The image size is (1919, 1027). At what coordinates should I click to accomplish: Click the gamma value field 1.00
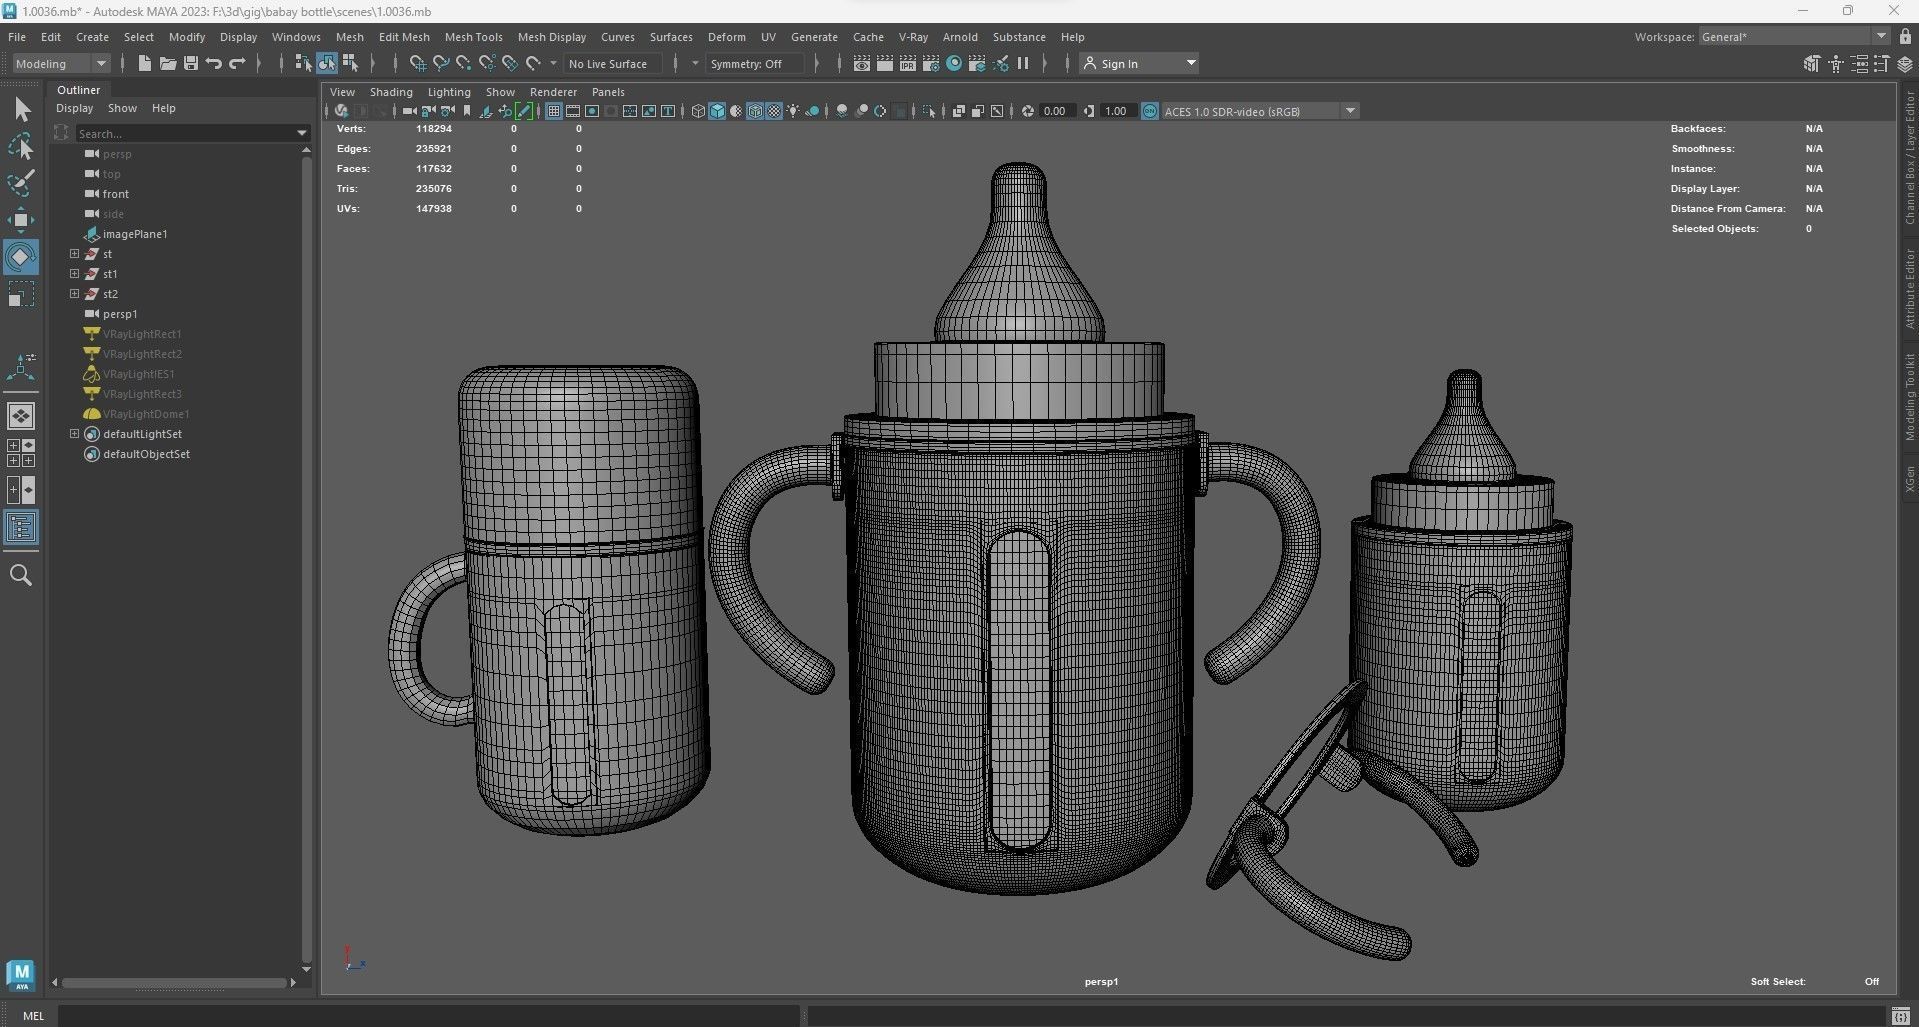coord(1116,111)
